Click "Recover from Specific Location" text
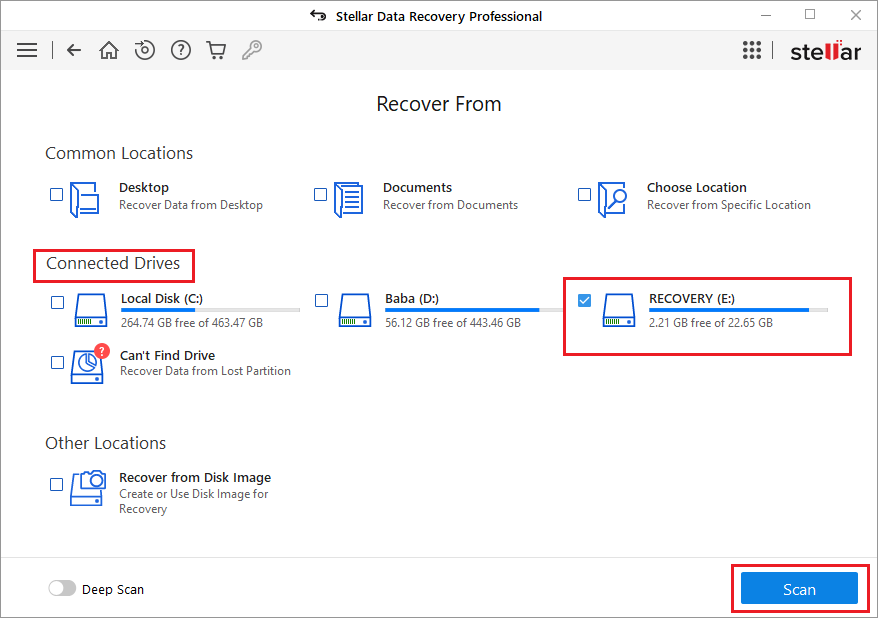Screen dimensions: 878x618 coord(728,205)
